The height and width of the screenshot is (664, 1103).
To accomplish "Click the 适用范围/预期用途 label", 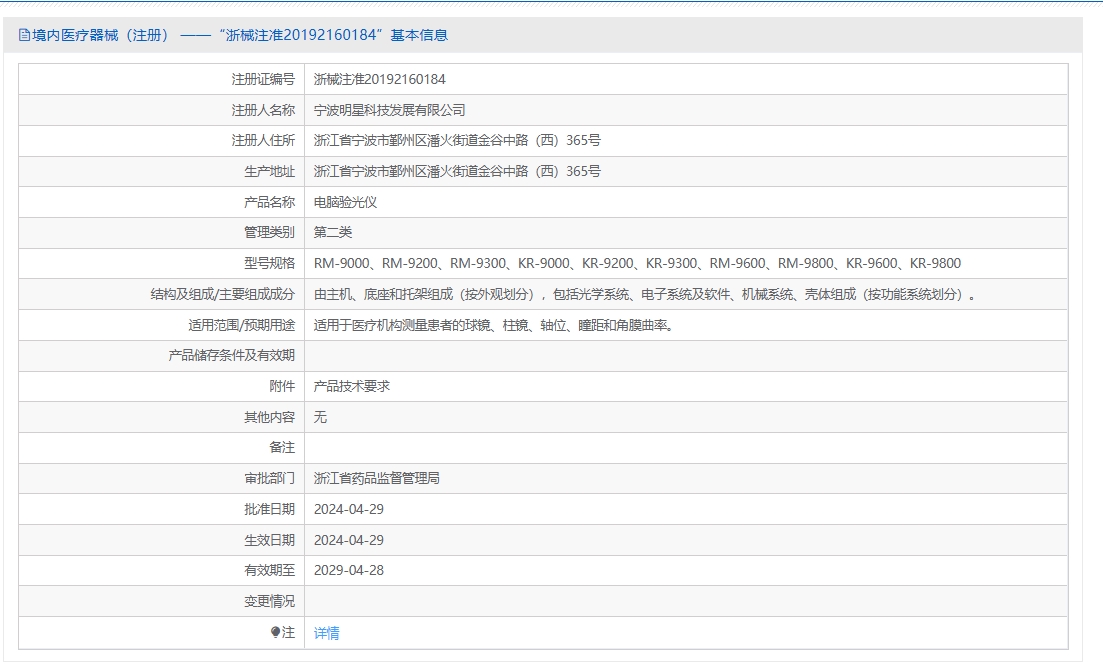I will pyautogui.click(x=241, y=325).
